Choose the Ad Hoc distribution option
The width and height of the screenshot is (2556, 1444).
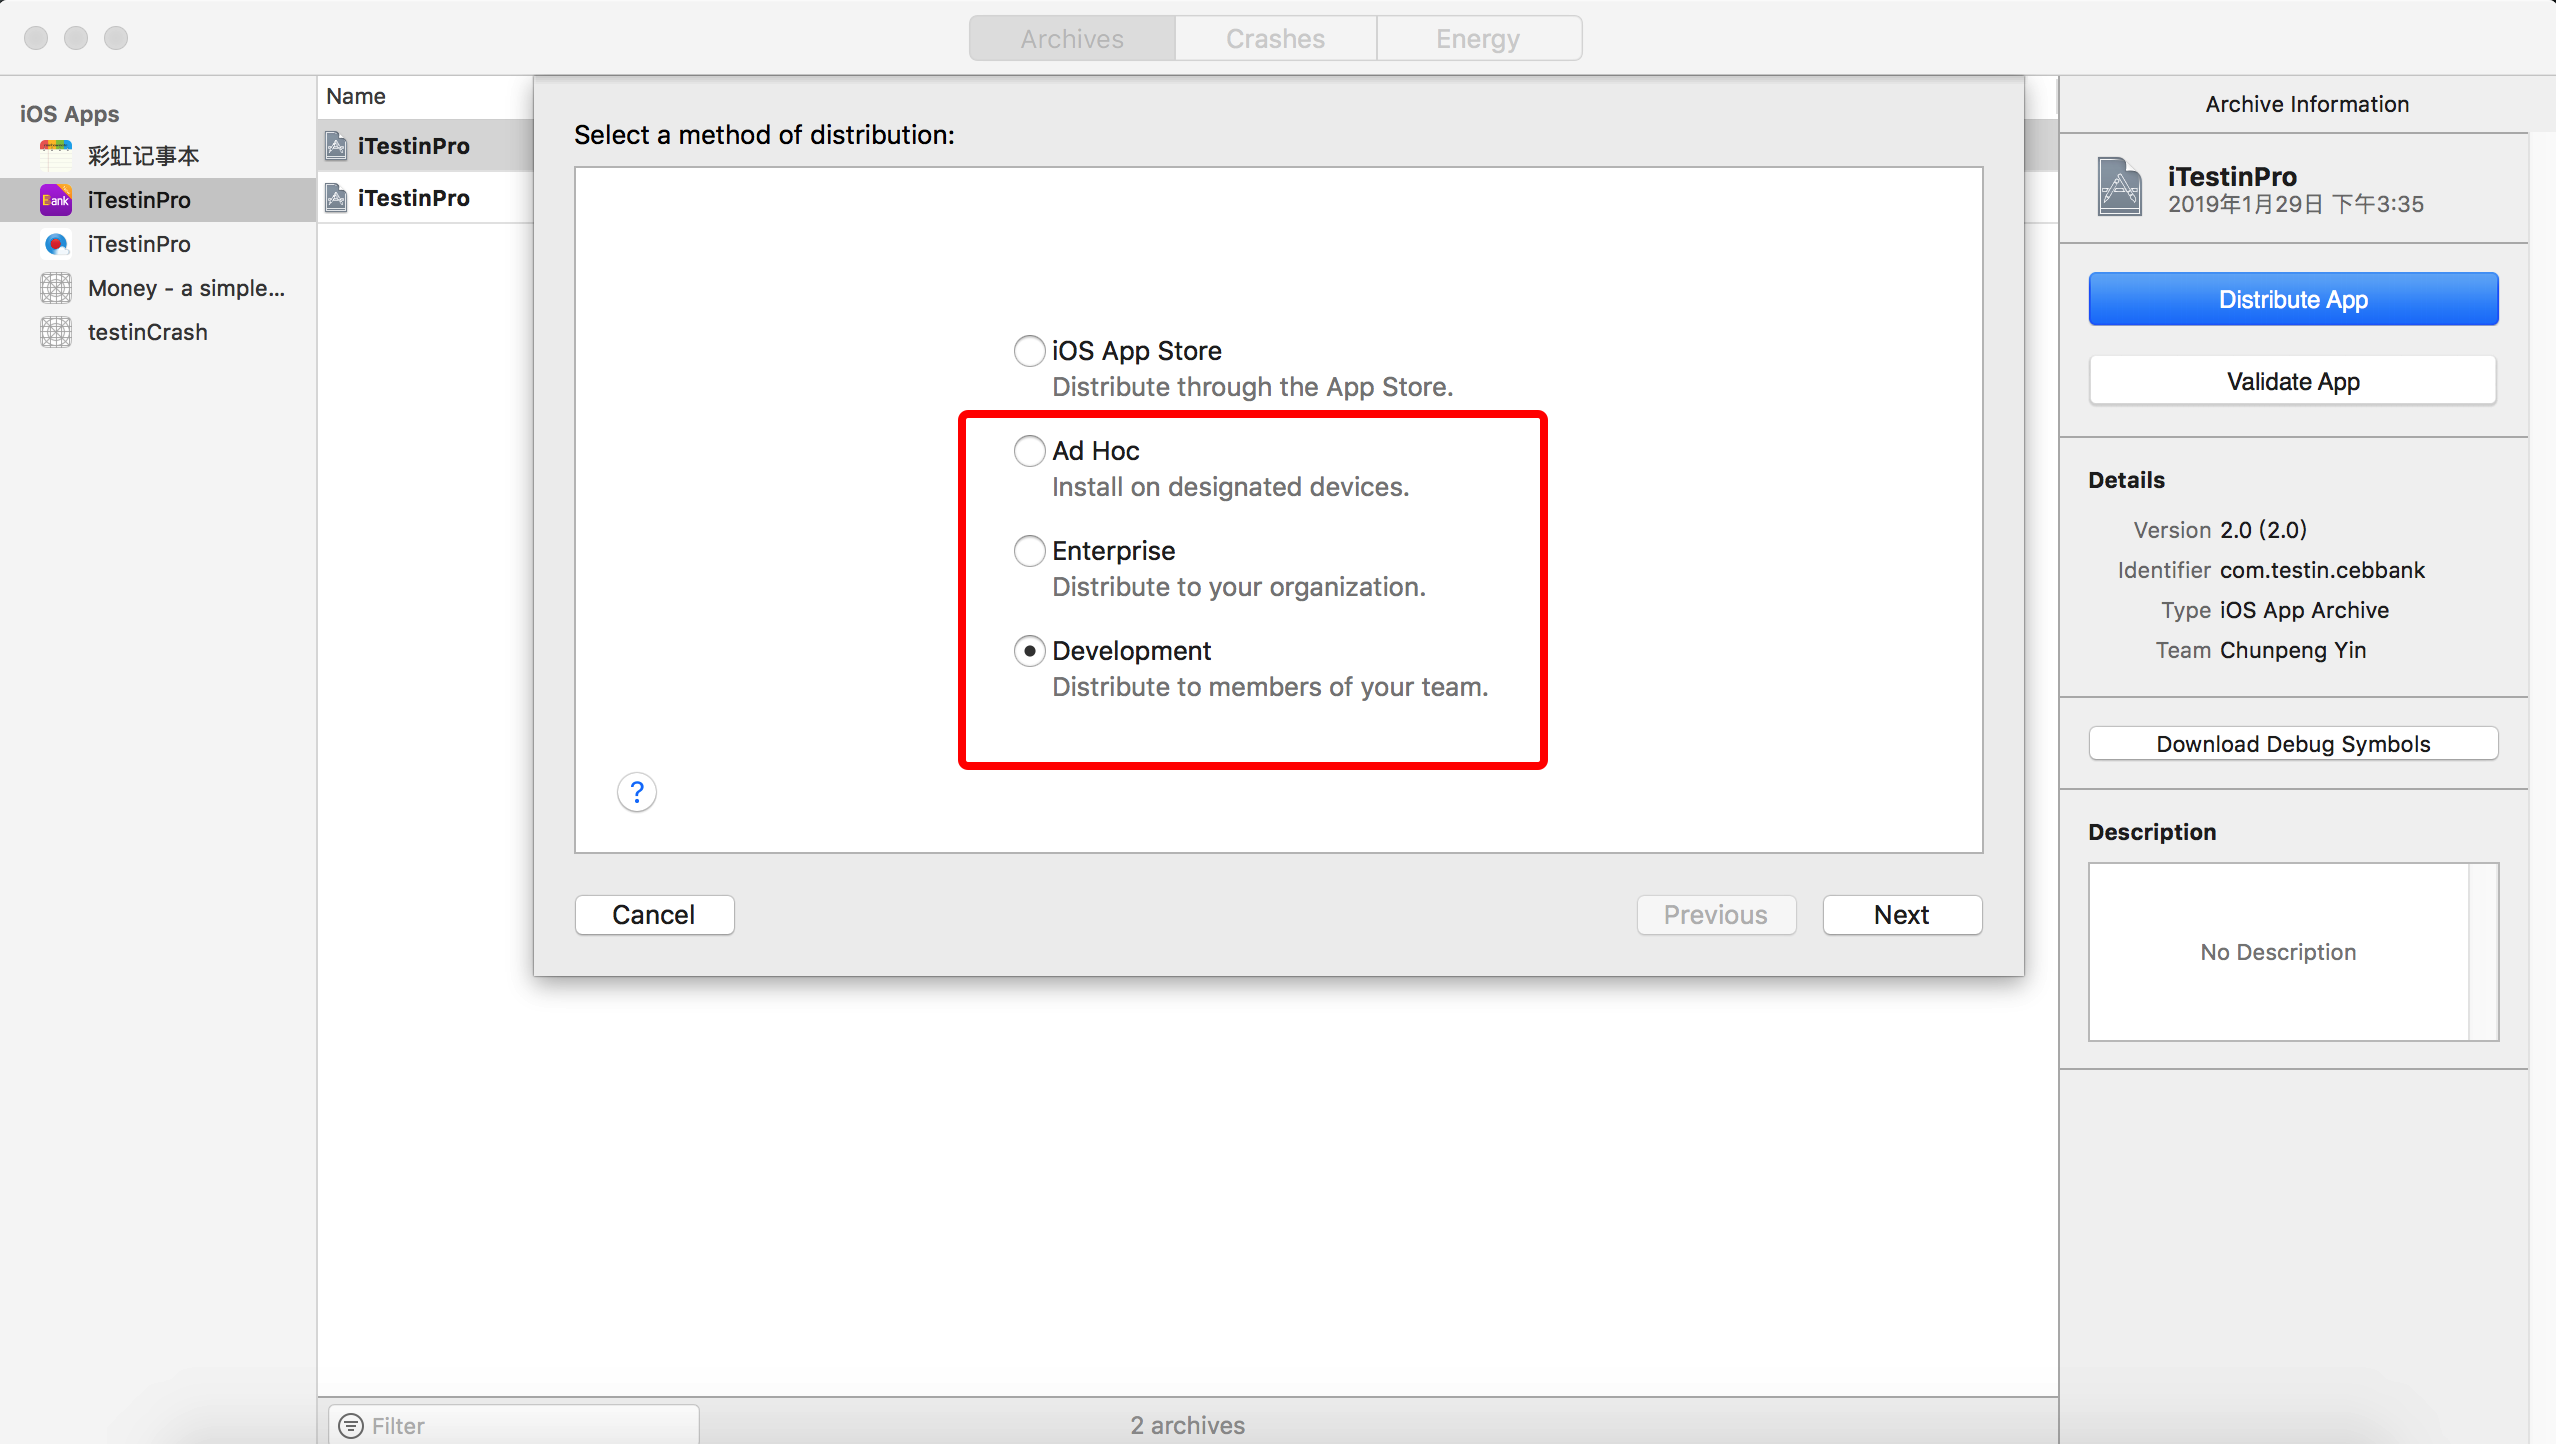(1029, 451)
